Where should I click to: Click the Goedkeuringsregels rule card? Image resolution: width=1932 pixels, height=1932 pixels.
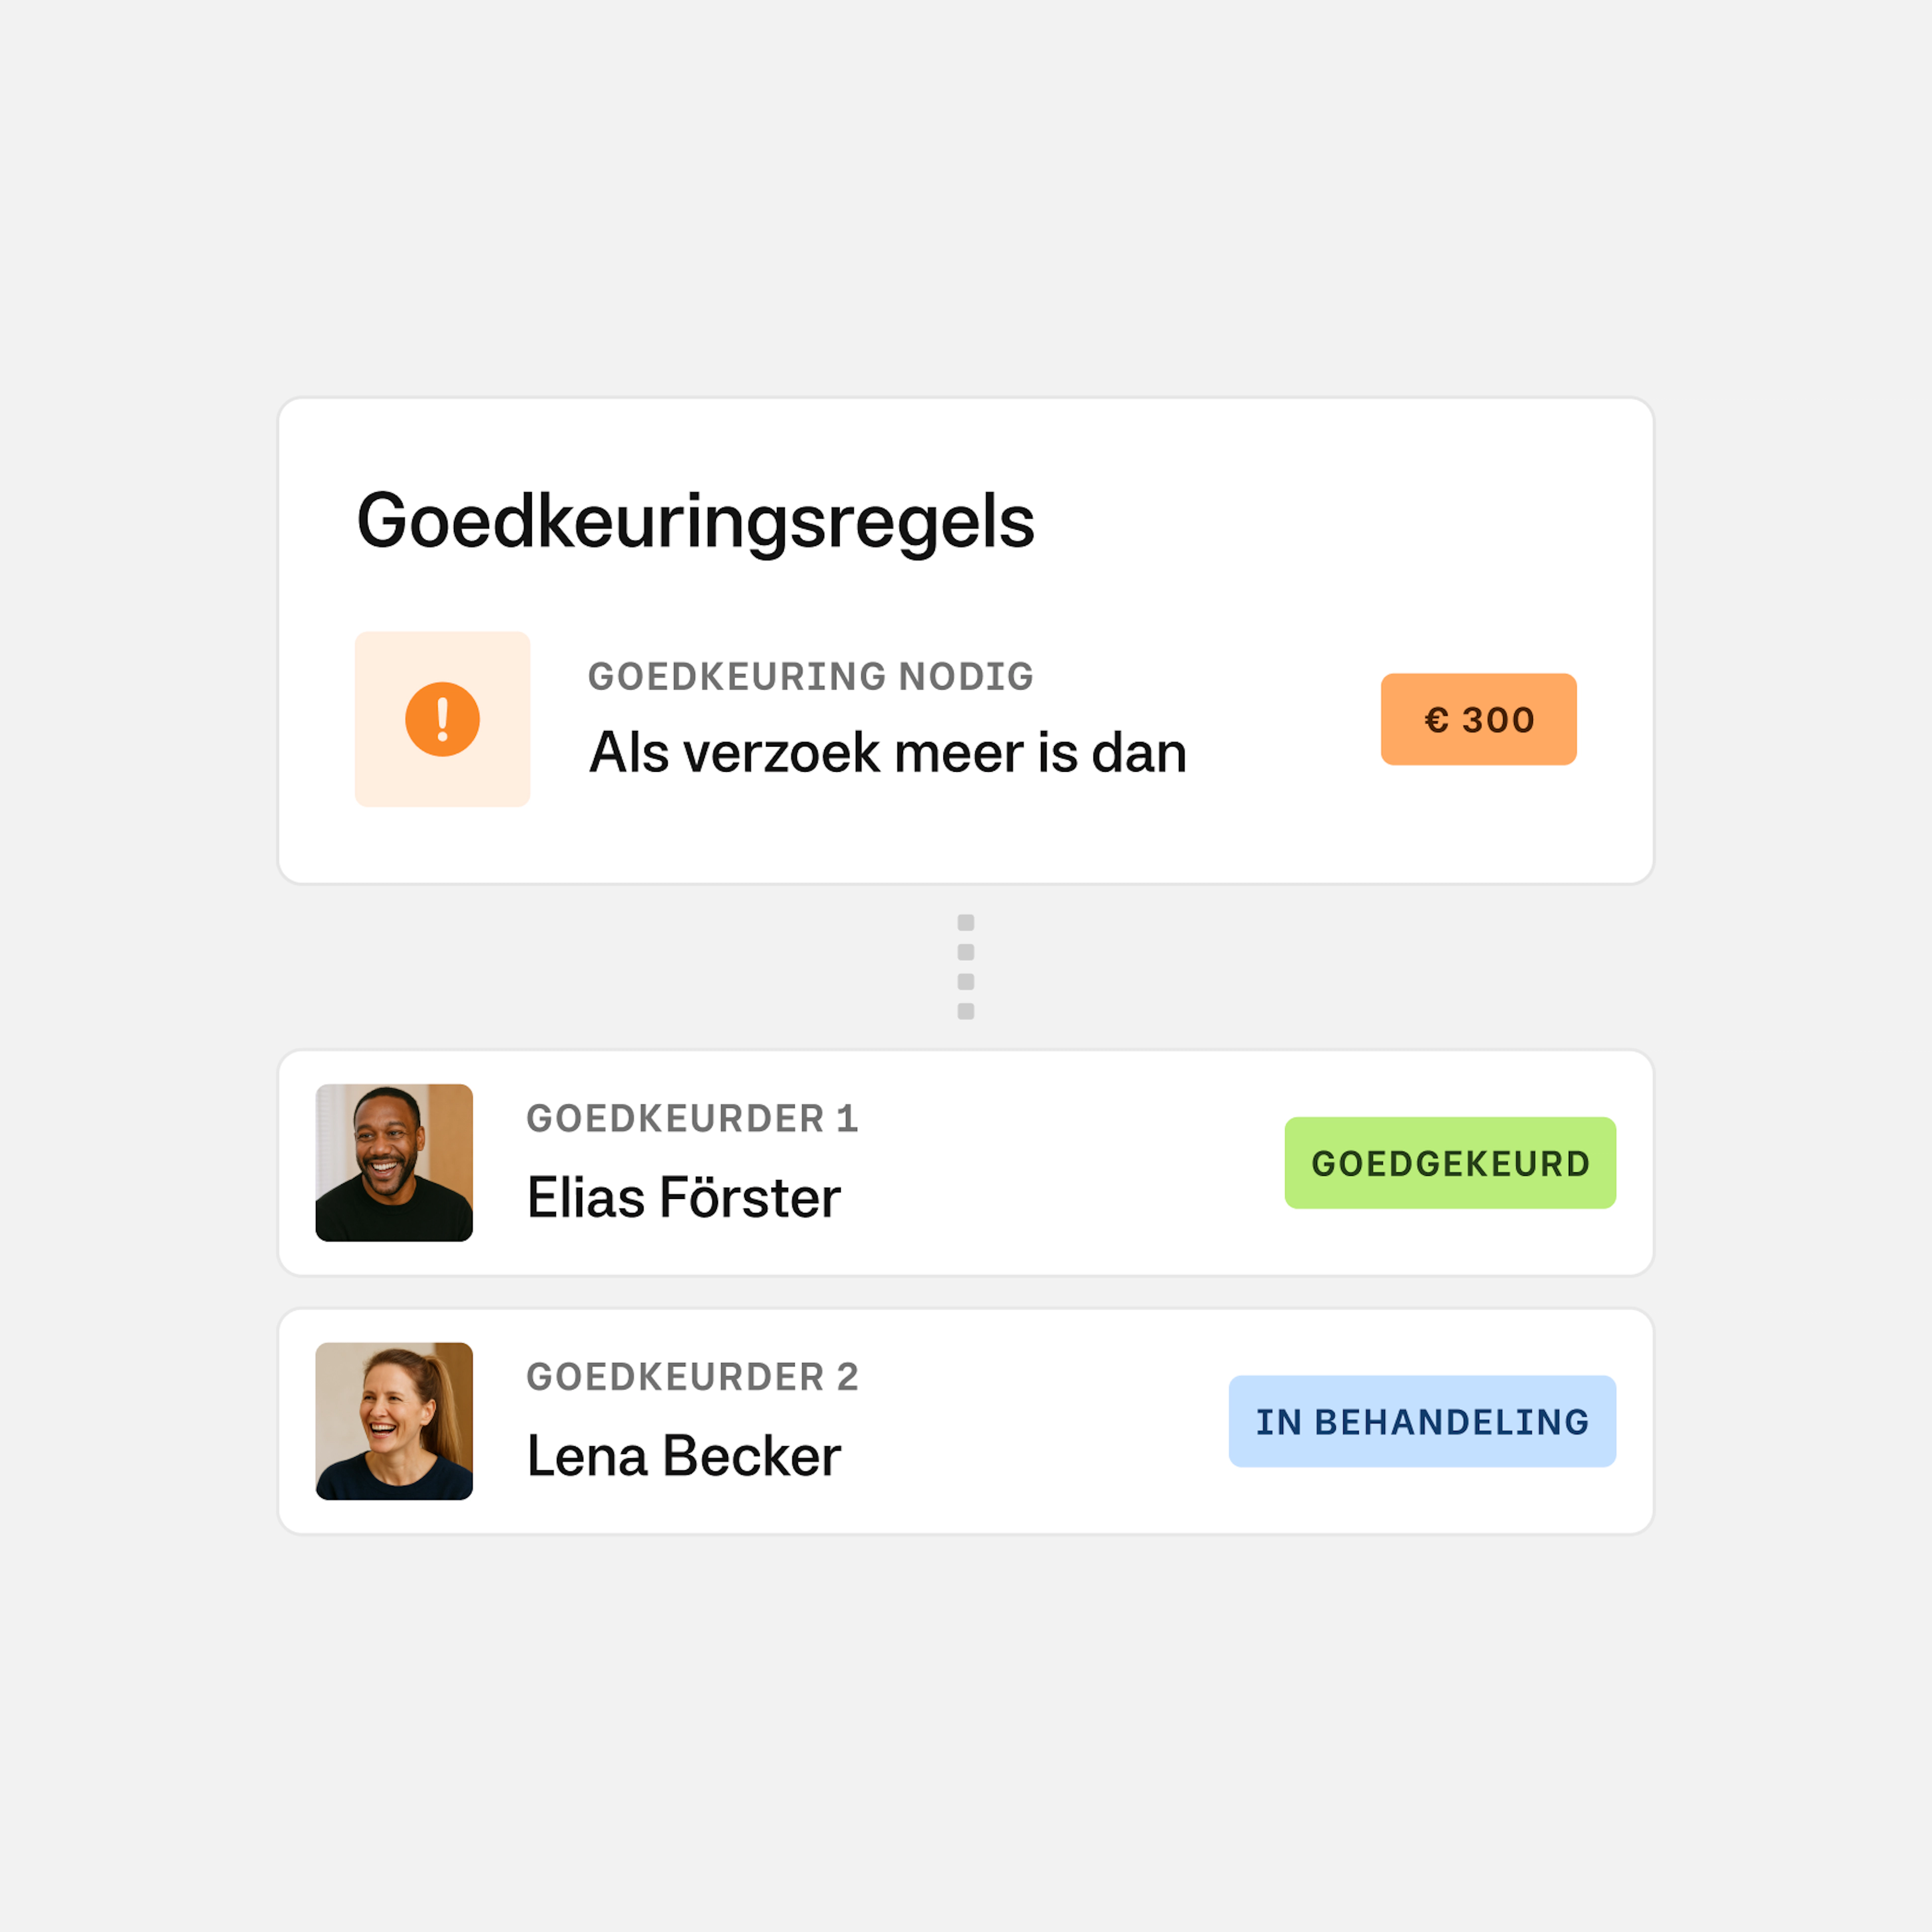click(966, 641)
